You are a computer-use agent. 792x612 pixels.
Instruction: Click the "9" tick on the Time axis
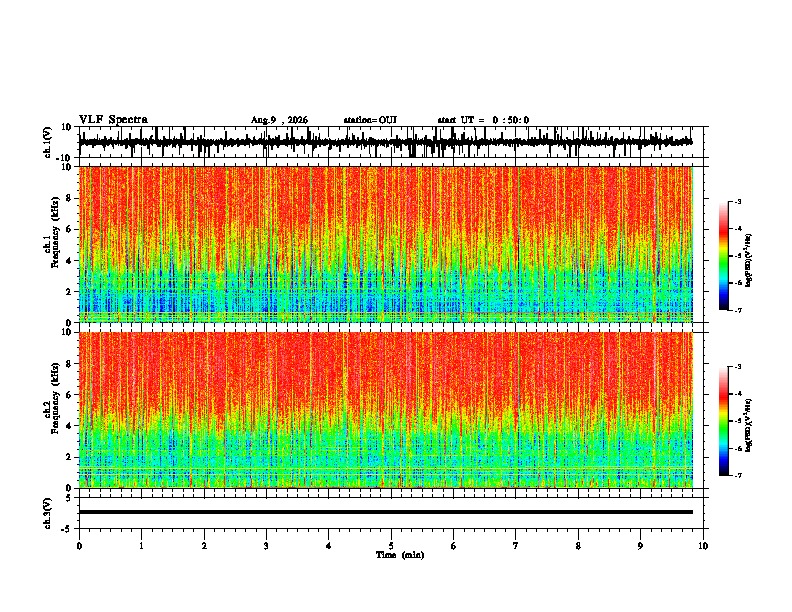[640, 546]
